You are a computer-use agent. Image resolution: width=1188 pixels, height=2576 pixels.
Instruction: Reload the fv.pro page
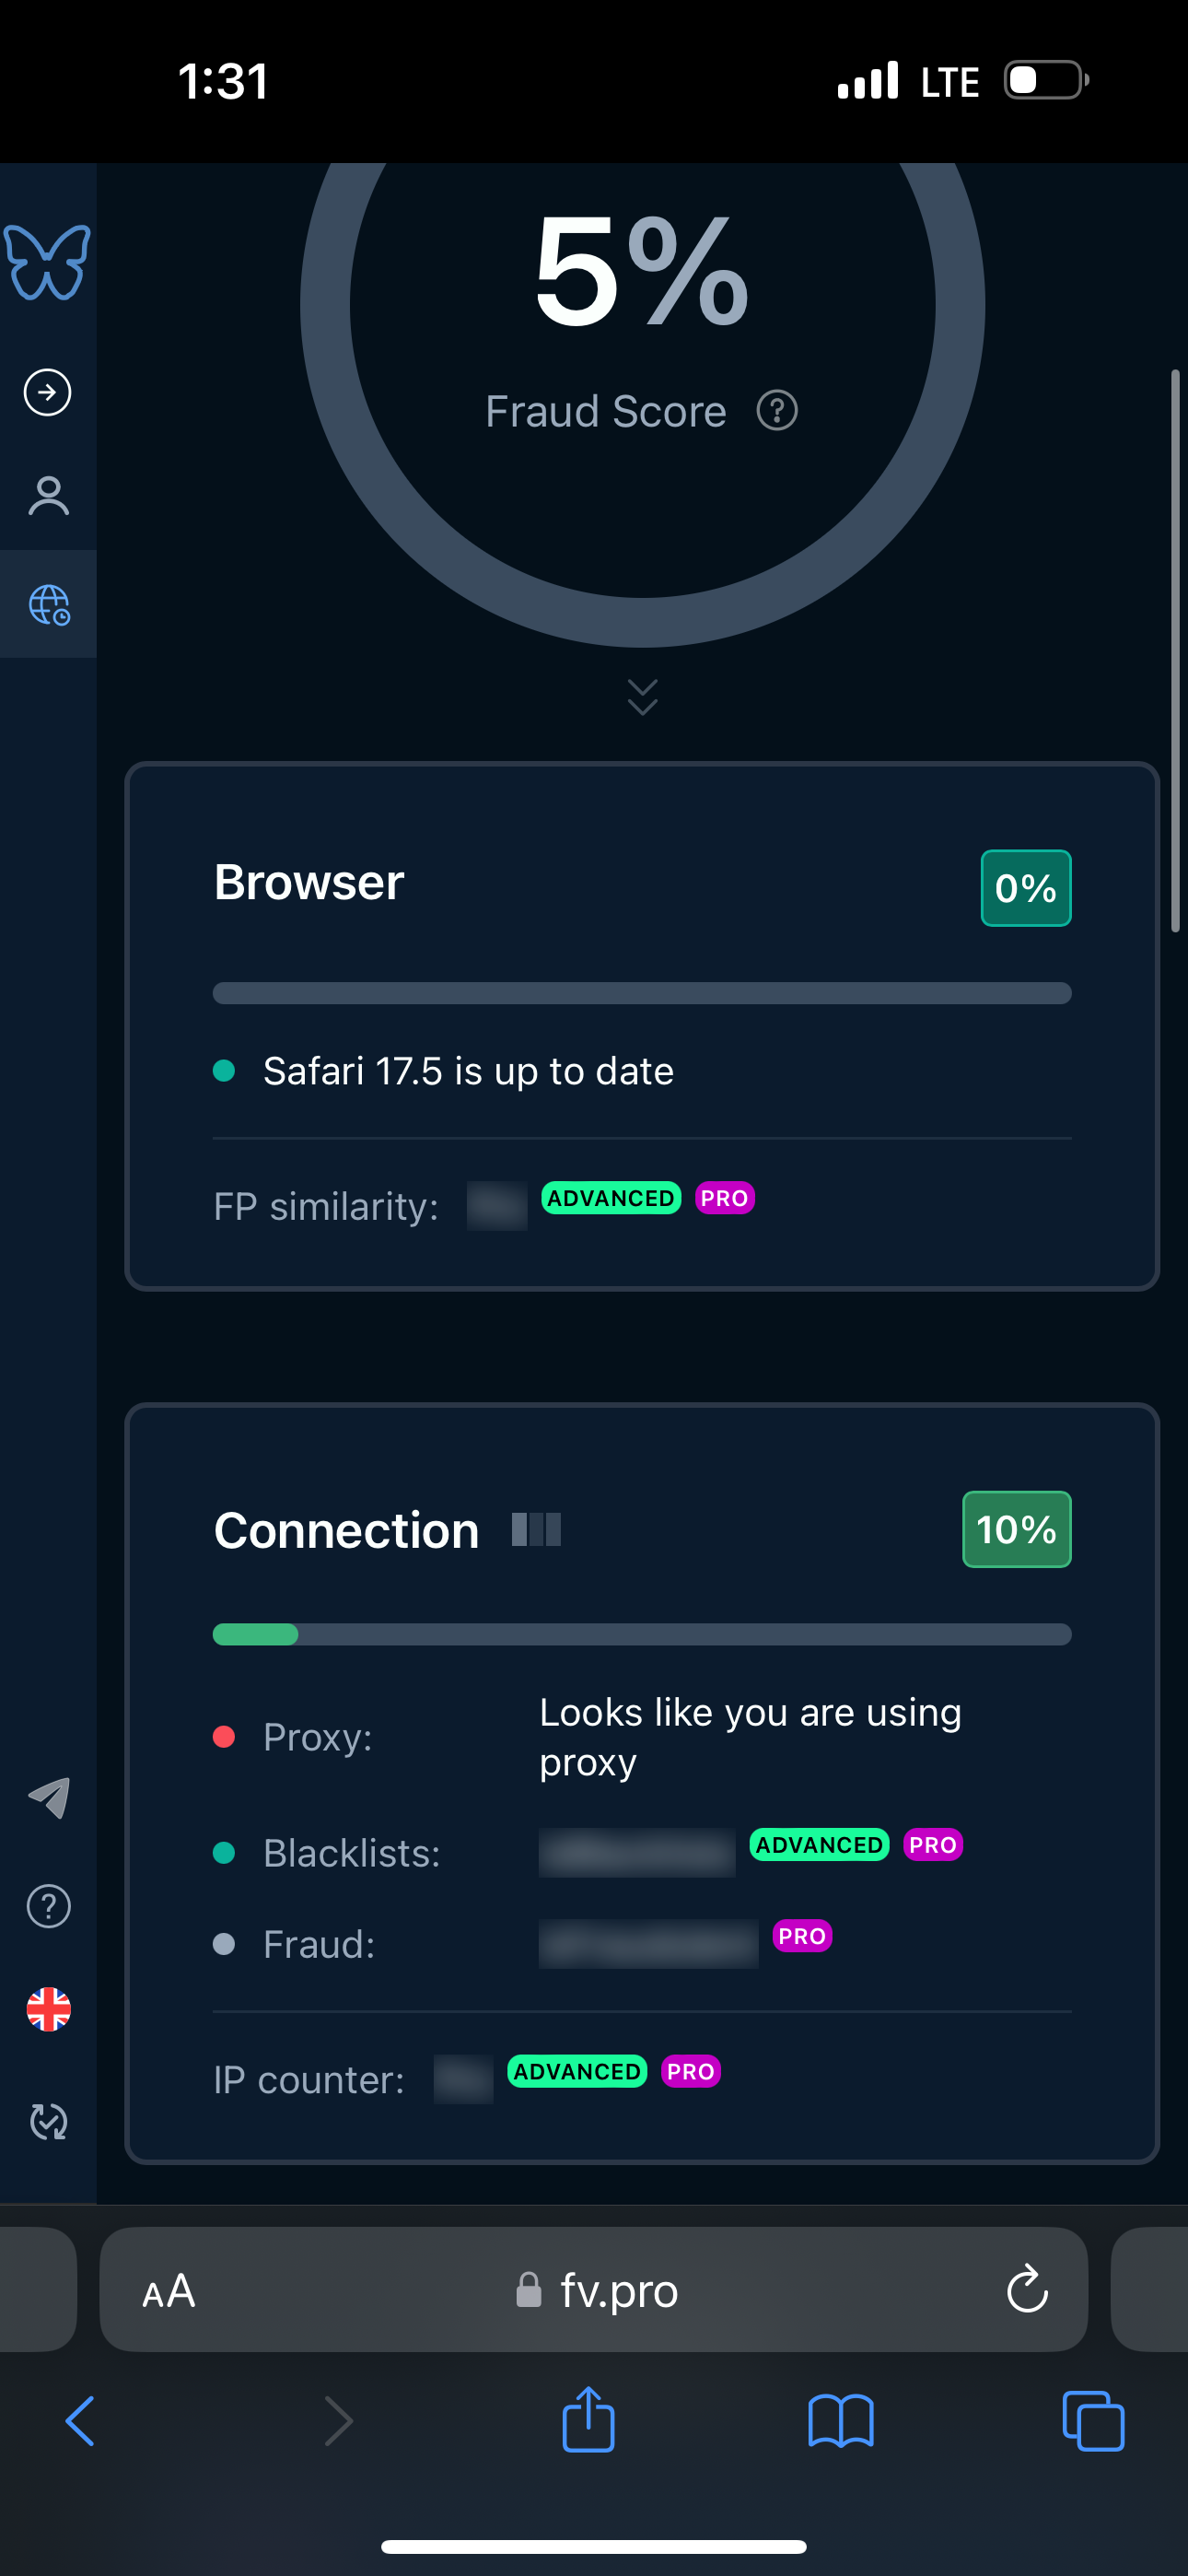point(1027,2289)
